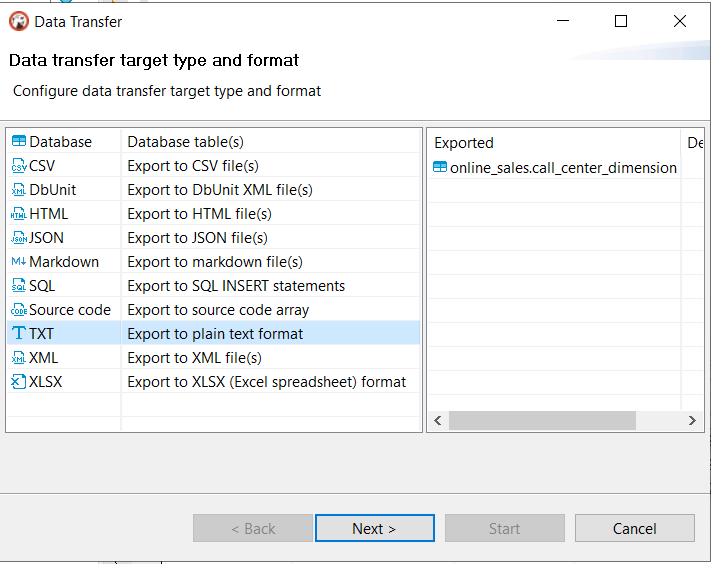Choose the HTML format label

point(49,214)
